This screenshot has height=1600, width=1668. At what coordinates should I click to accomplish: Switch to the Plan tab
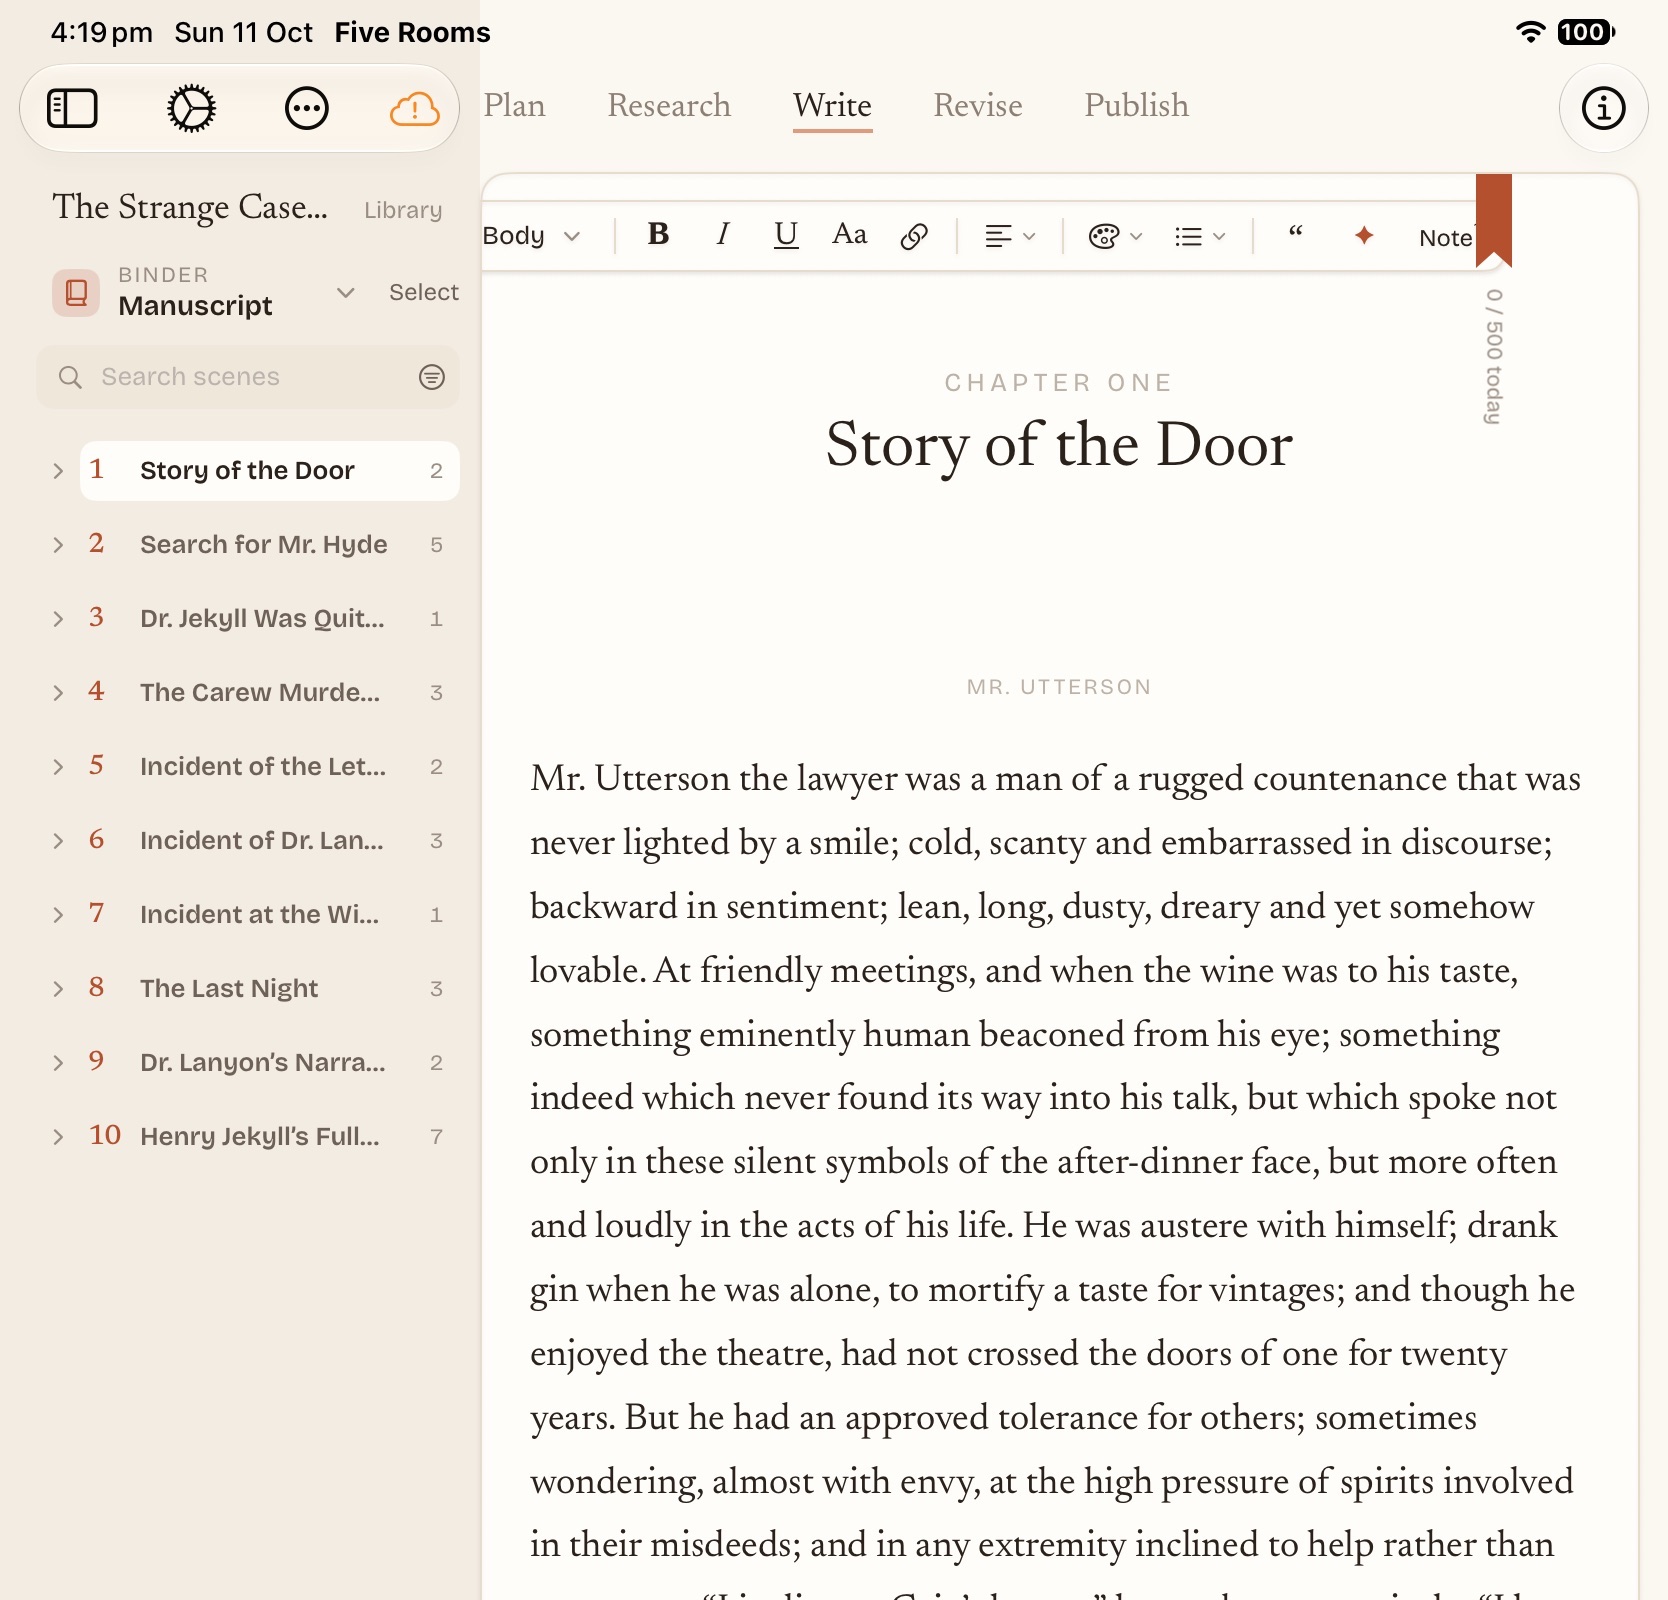pos(514,105)
